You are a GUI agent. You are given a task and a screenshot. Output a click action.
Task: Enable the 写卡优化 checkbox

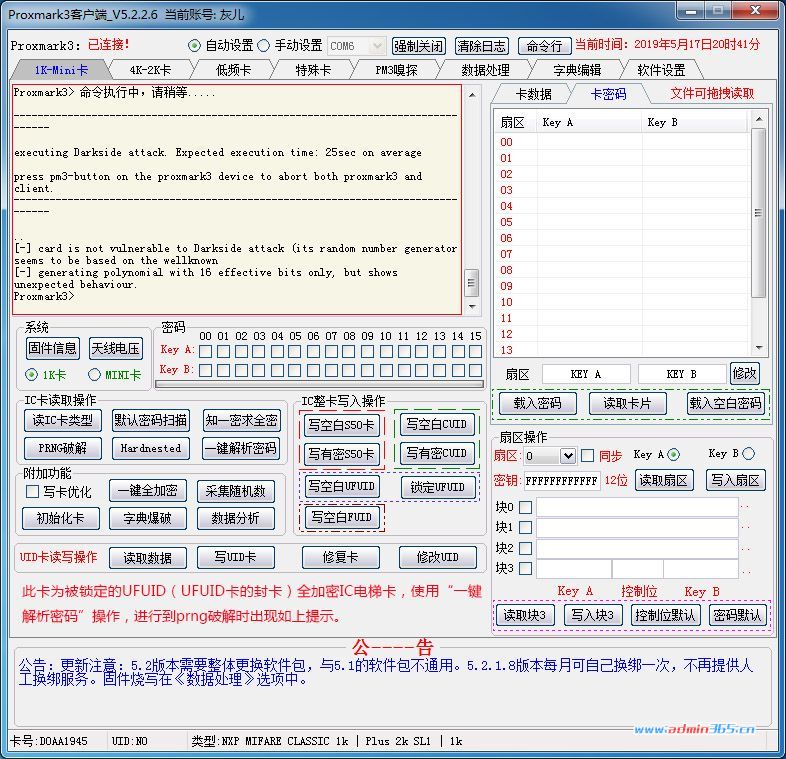point(33,492)
